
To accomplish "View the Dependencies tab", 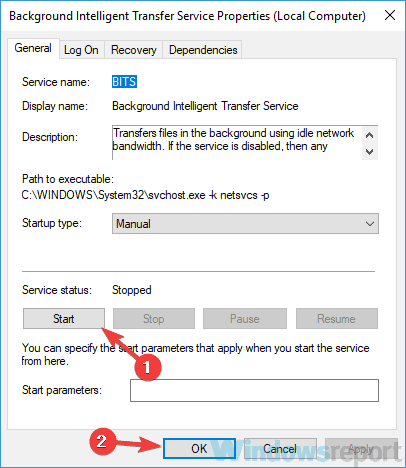I will (x=203, y=50).
